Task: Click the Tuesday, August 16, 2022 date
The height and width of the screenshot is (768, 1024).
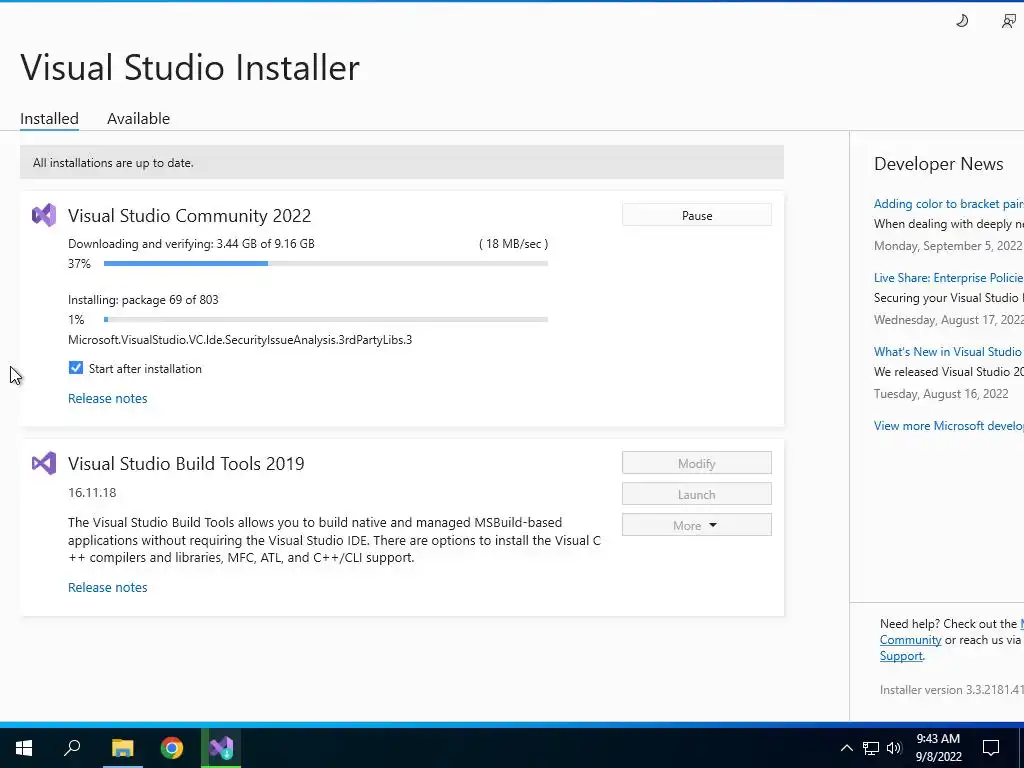Action: point(941,394)
